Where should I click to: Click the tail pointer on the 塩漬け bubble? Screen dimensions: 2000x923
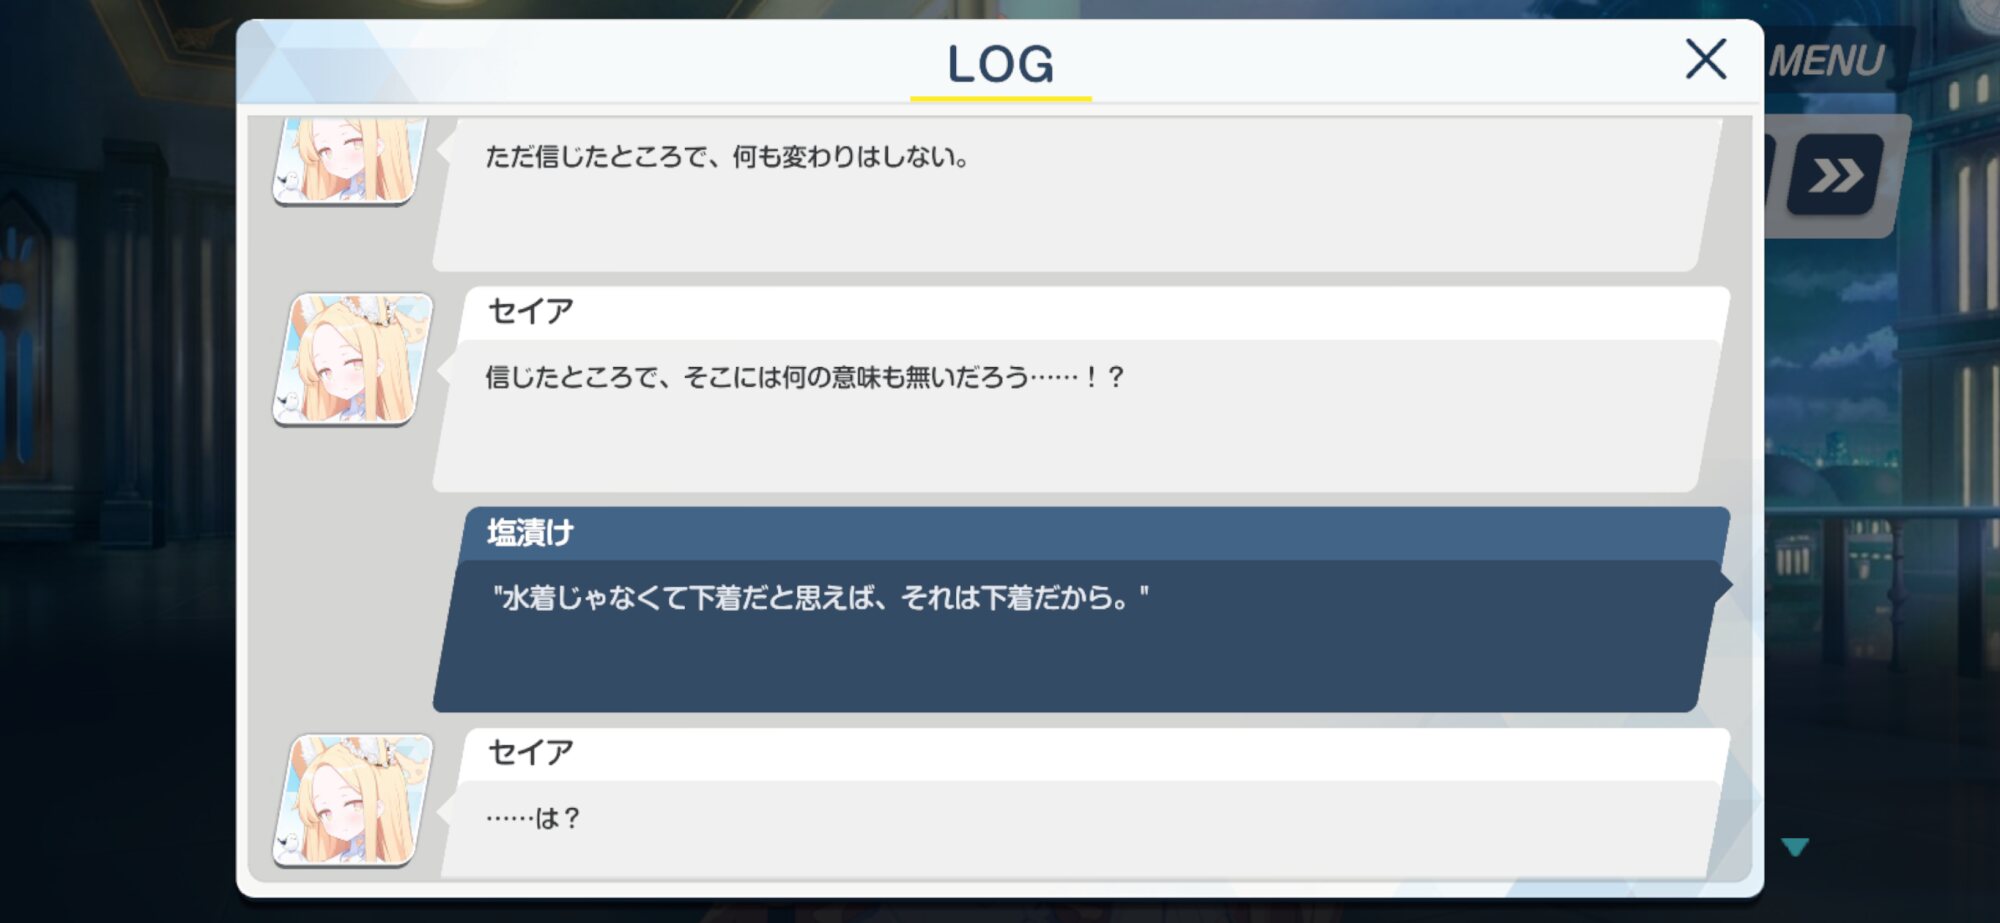1722,584
